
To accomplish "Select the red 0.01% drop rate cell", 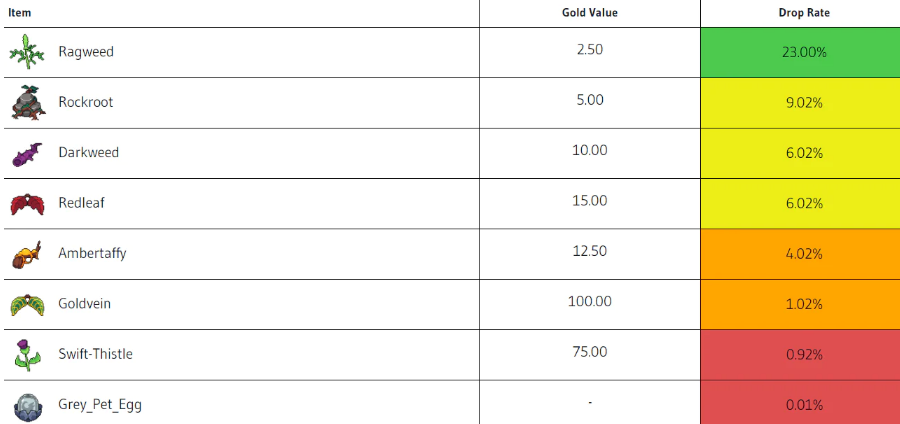I will point(804,405).
